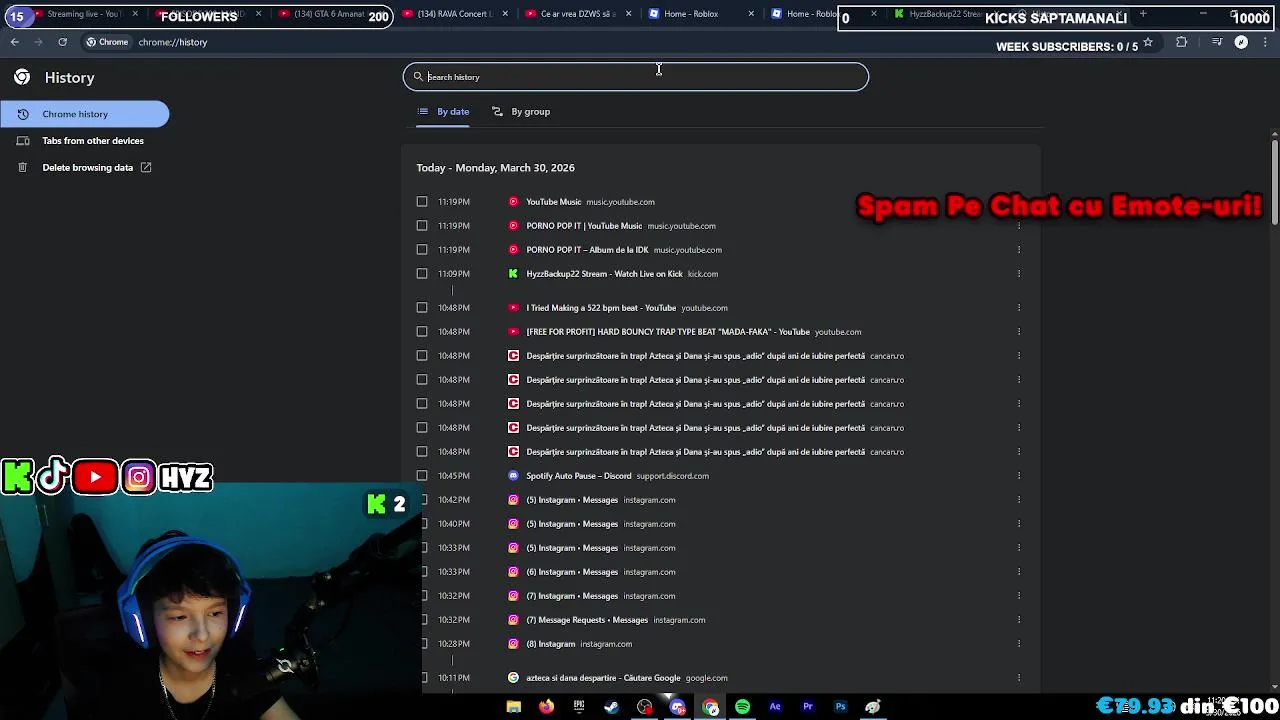The width and height of the screenshot is (1280, 720).
Task: Check the 522 bpm beat YouTube entry
Action: tap(422, 308)
